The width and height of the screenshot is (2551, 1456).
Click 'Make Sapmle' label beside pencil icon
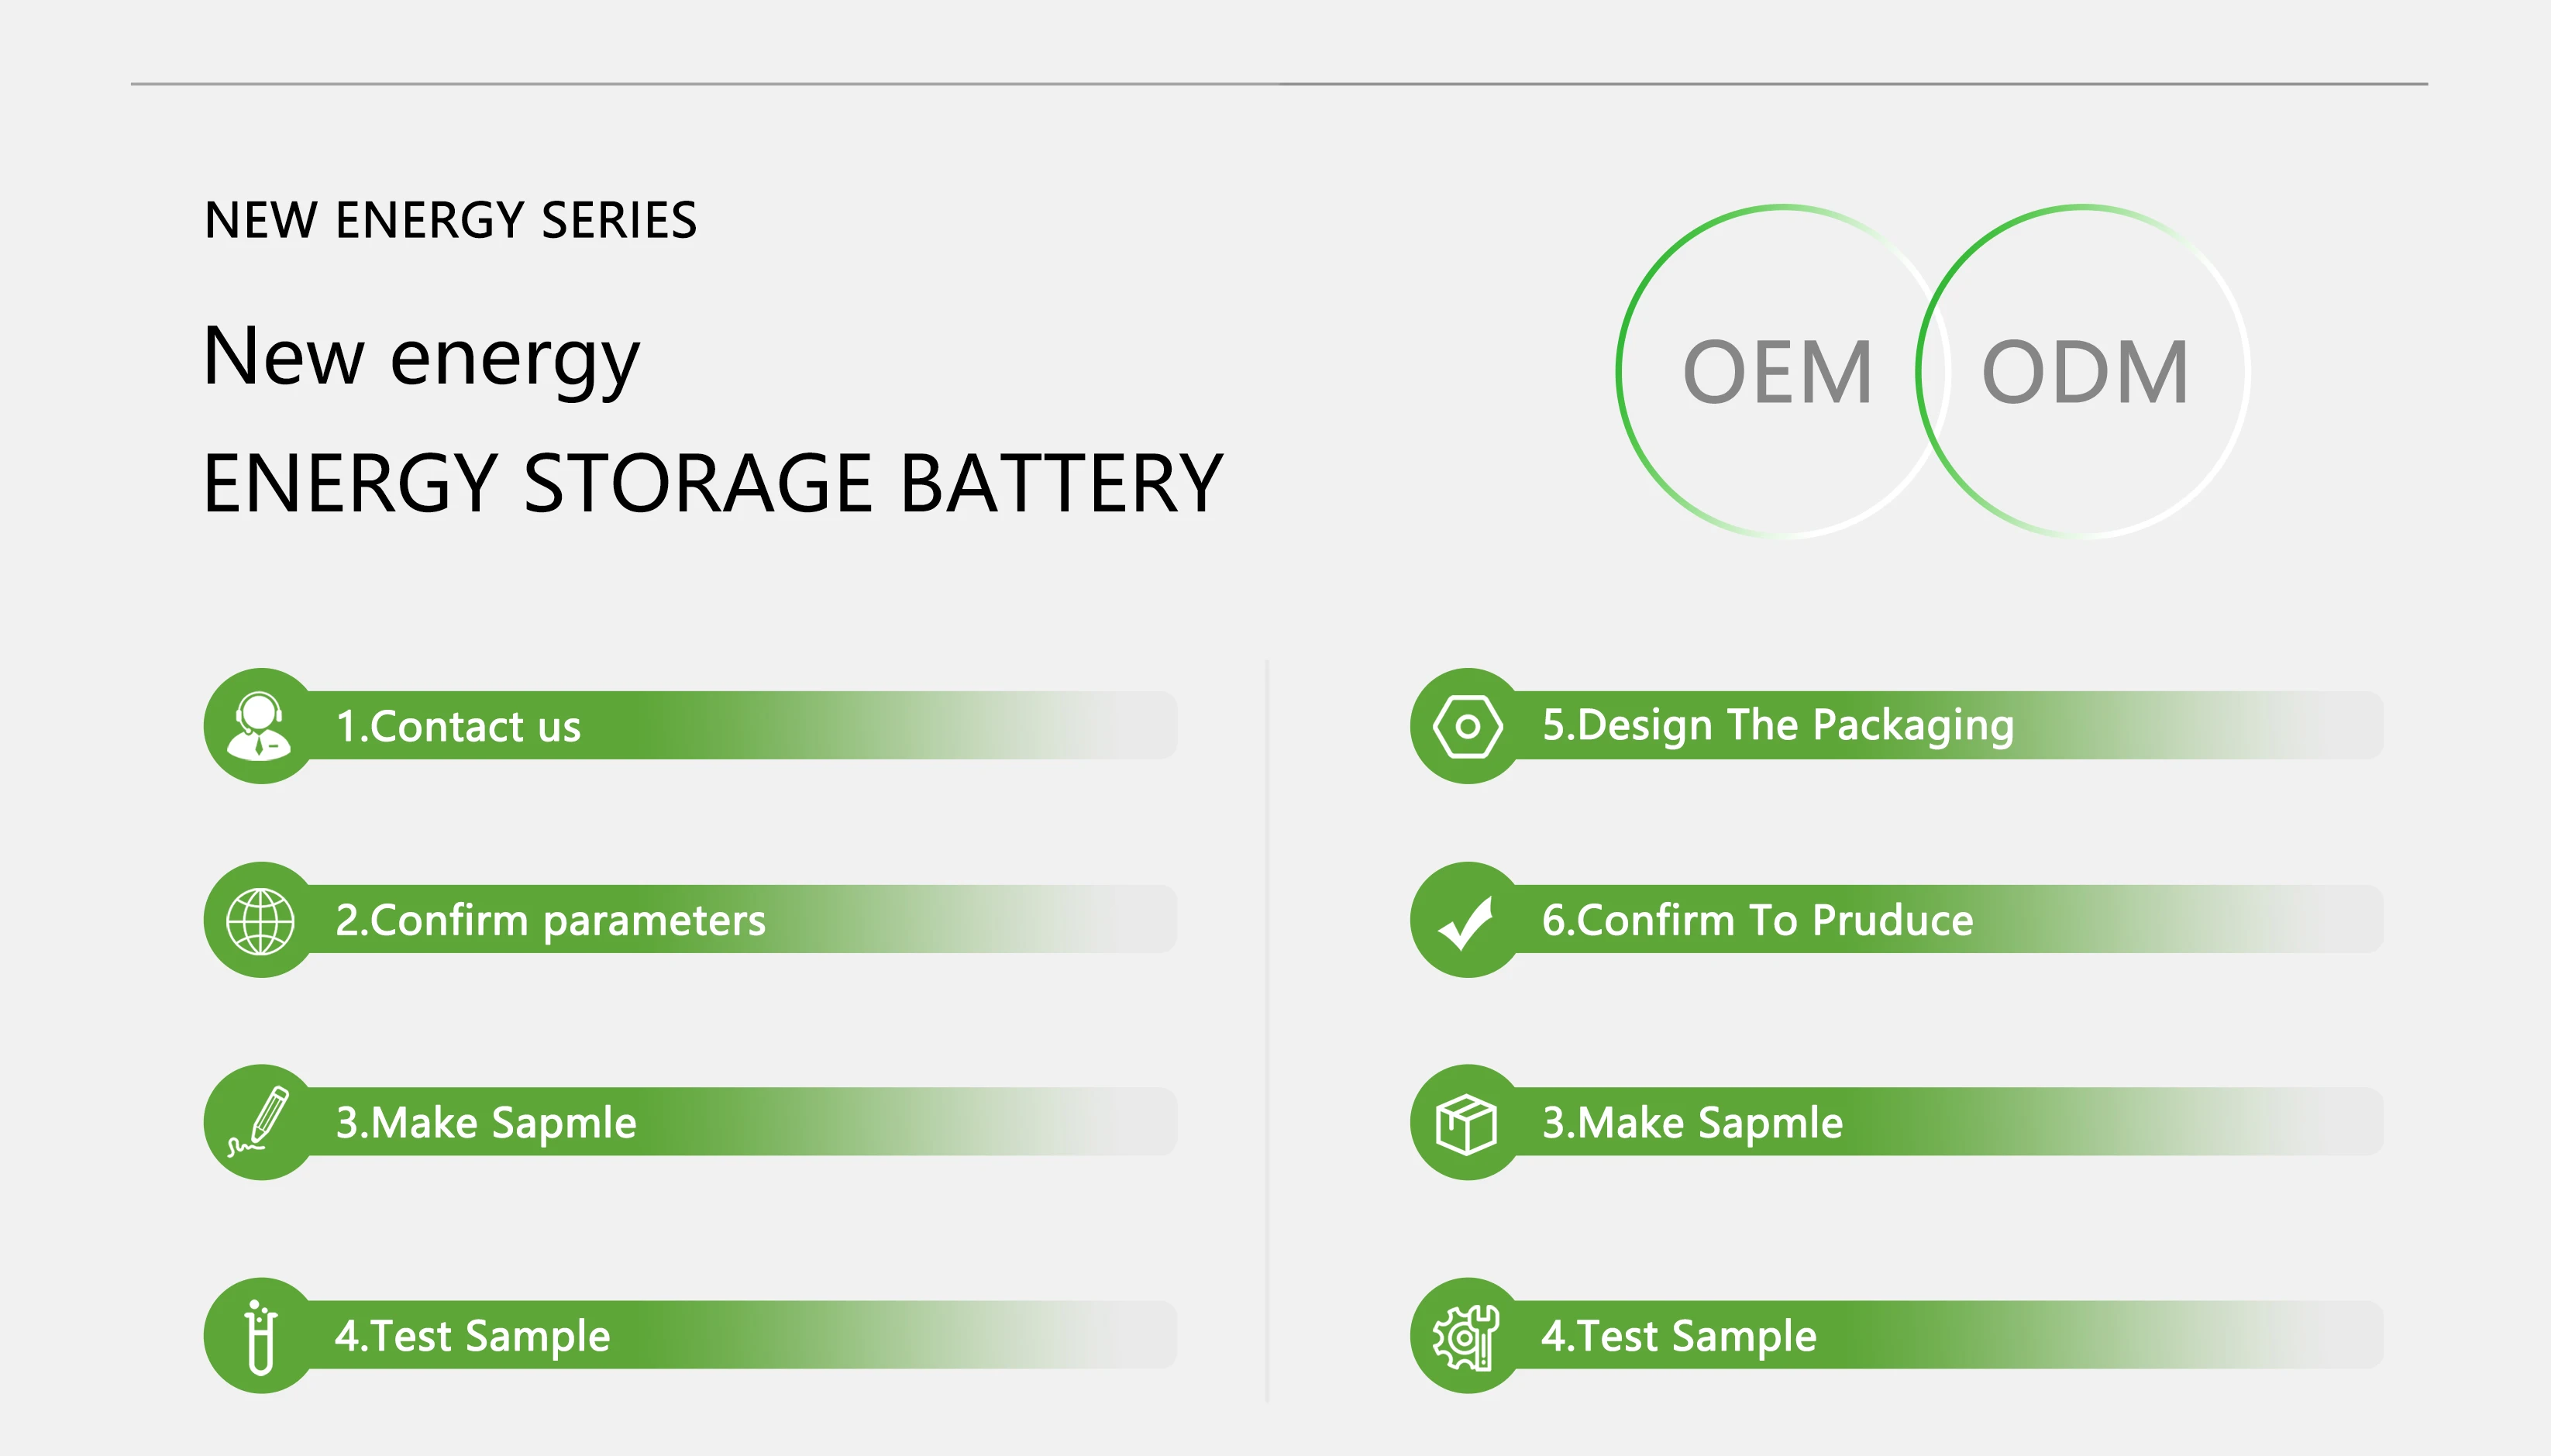click(486, 1122)
